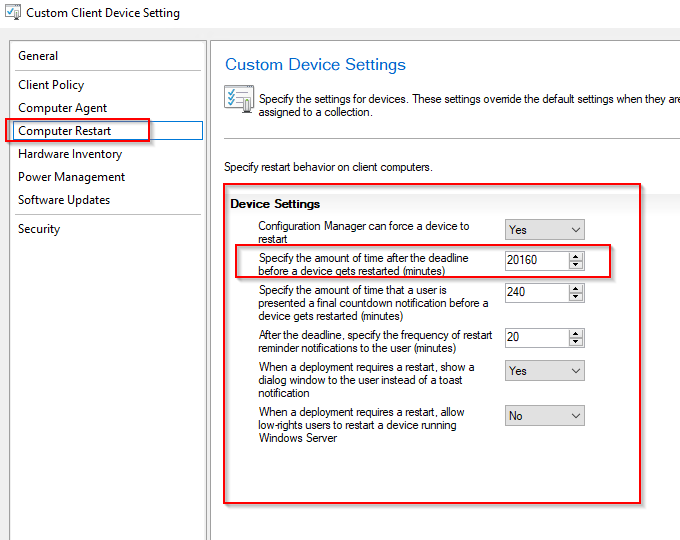Increase the final countdown value of 240
The image size is (680, 540).
pyautogui.click(x=576, y=288)
